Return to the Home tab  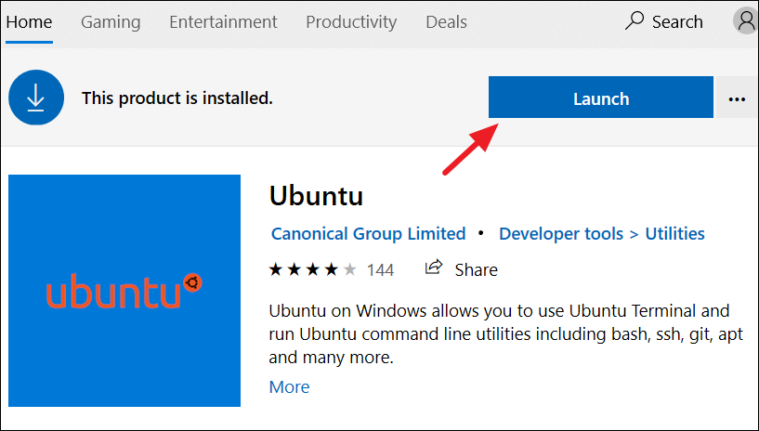tap(29, 22)
